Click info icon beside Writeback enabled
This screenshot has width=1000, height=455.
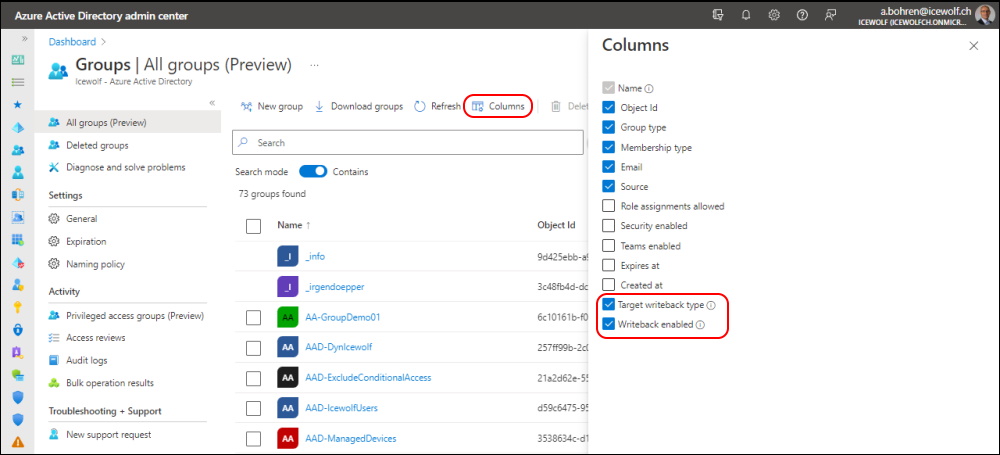tap(700, 325)
